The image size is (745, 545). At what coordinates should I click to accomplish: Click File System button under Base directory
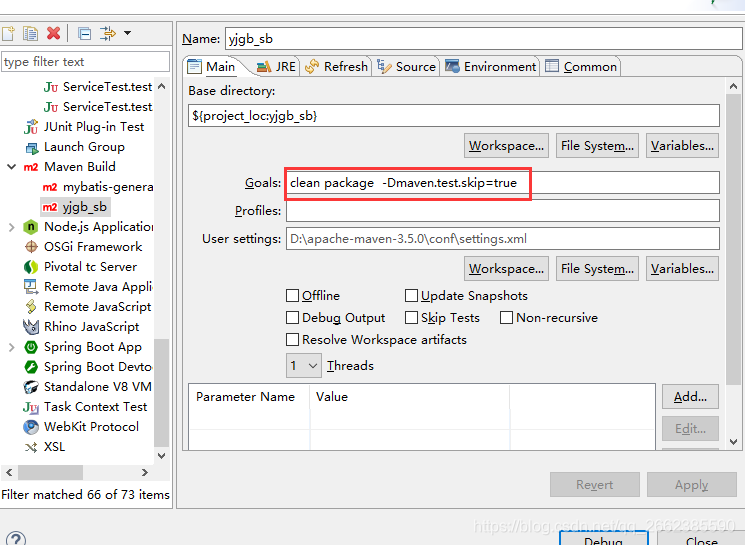(597, 146)
